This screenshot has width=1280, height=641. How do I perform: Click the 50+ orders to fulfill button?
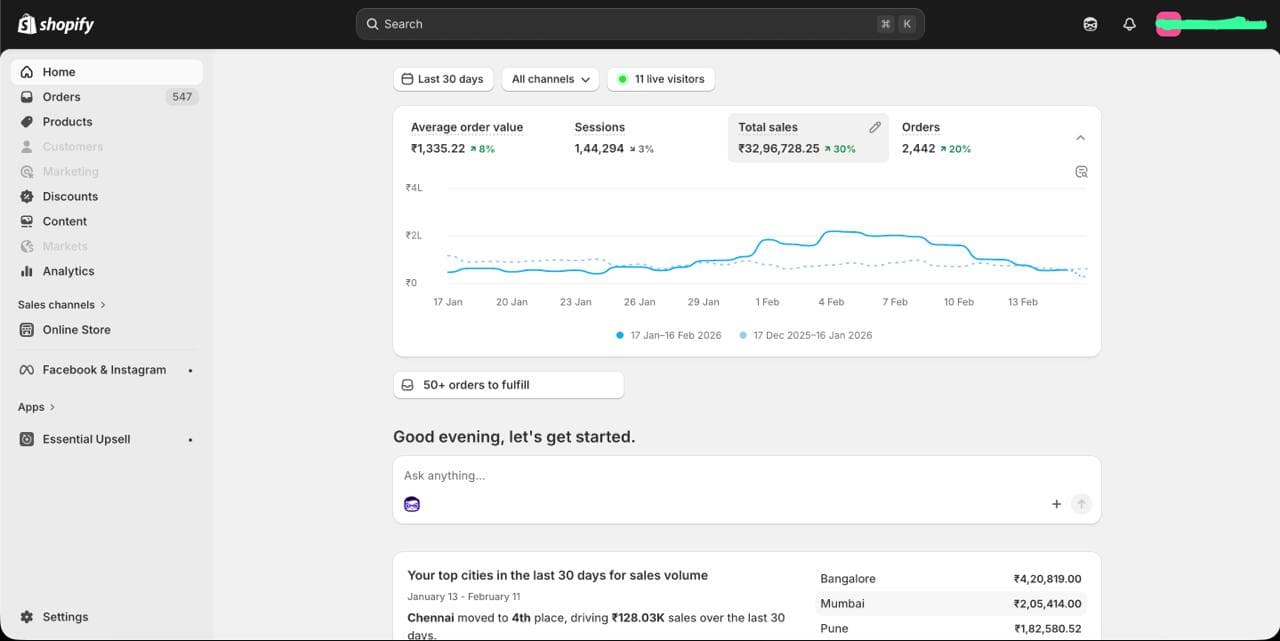[508, 385]
